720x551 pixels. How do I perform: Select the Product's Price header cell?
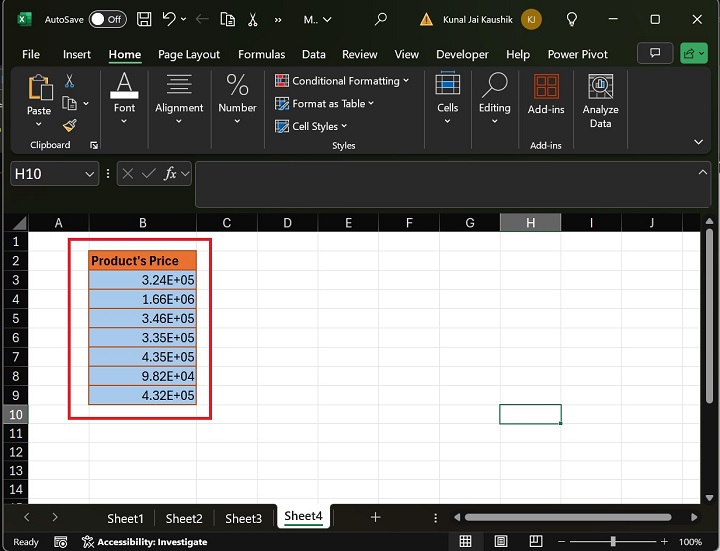[142, 261]
